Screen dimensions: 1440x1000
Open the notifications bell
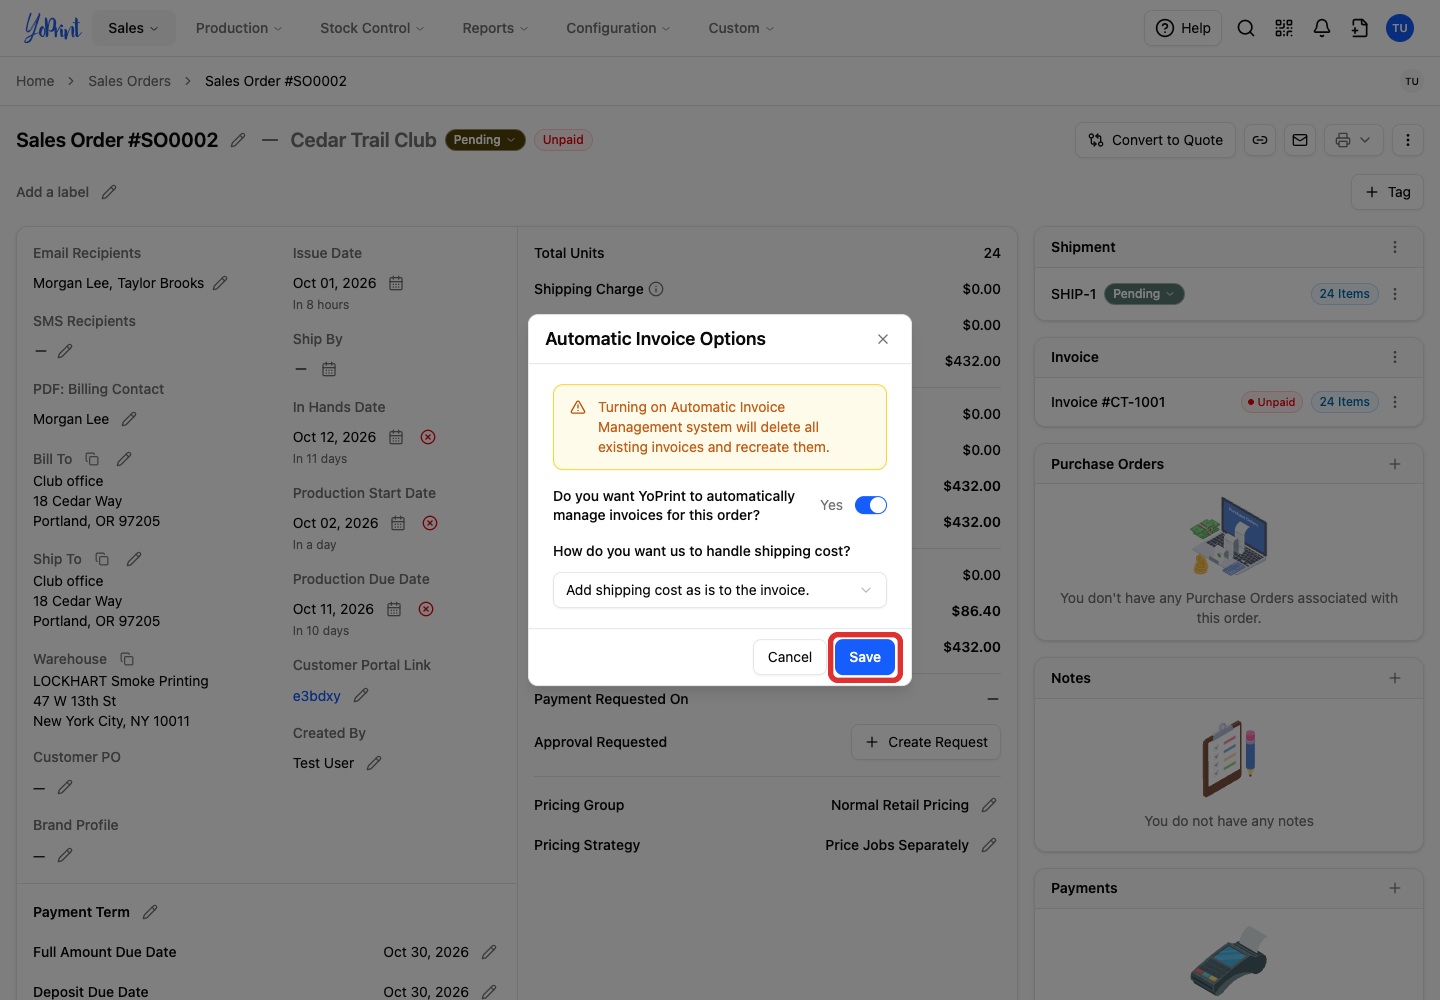click(1322, 28)
